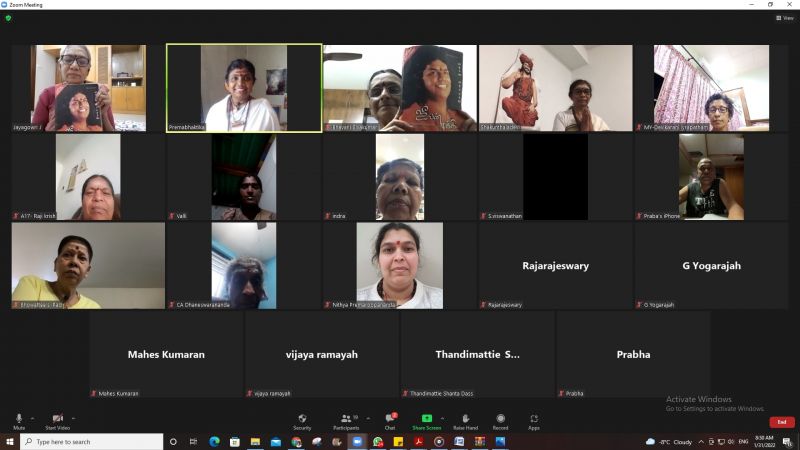Expand the audio options arrow beside Mute
Image resolution: width=800 pixels, height=450 pixels.
pos(32,418)
